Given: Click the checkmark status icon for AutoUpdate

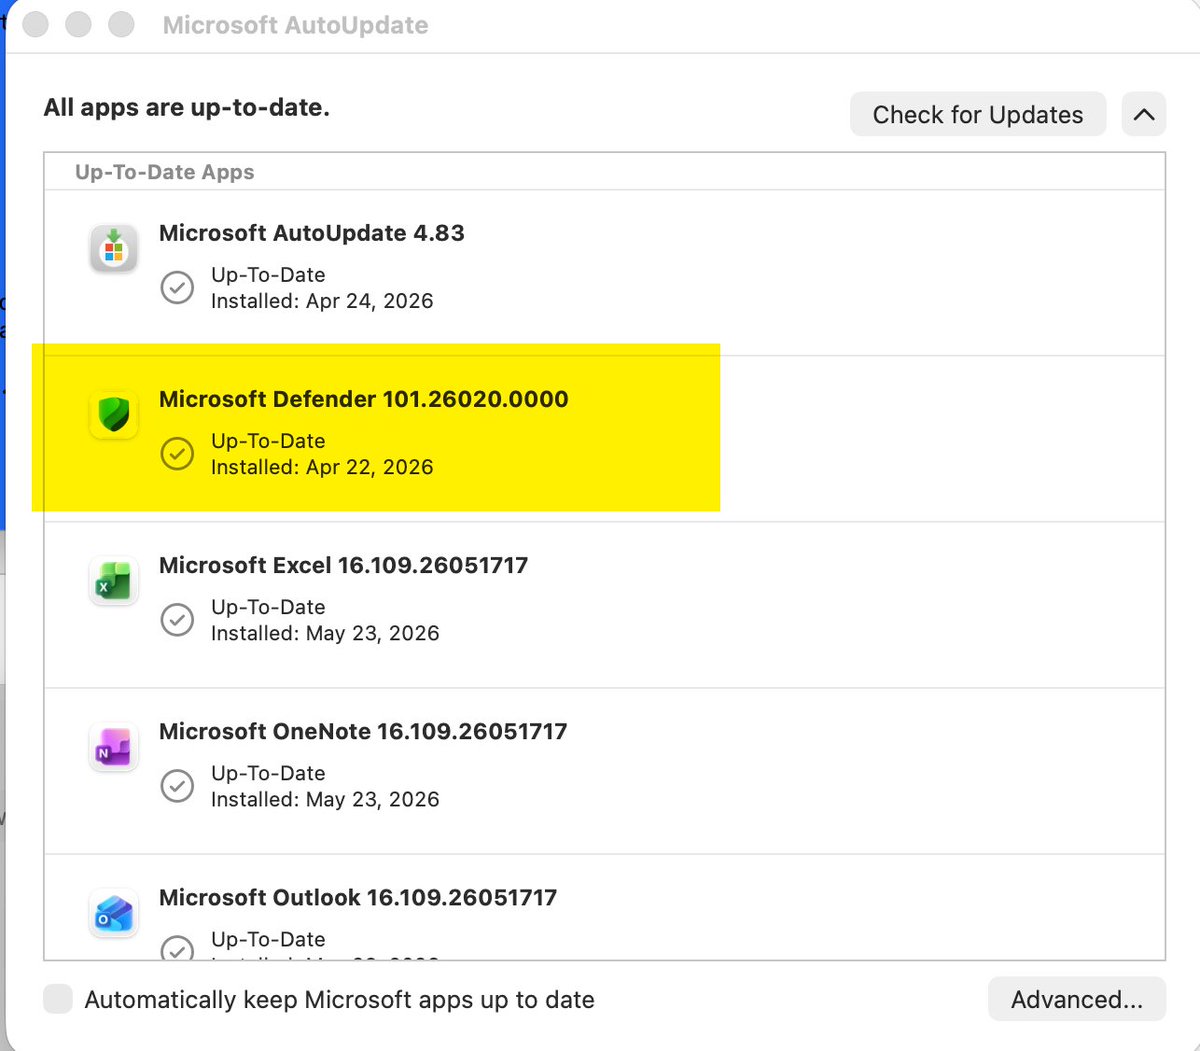Looking at the screenshot, I should pos(177,287).
